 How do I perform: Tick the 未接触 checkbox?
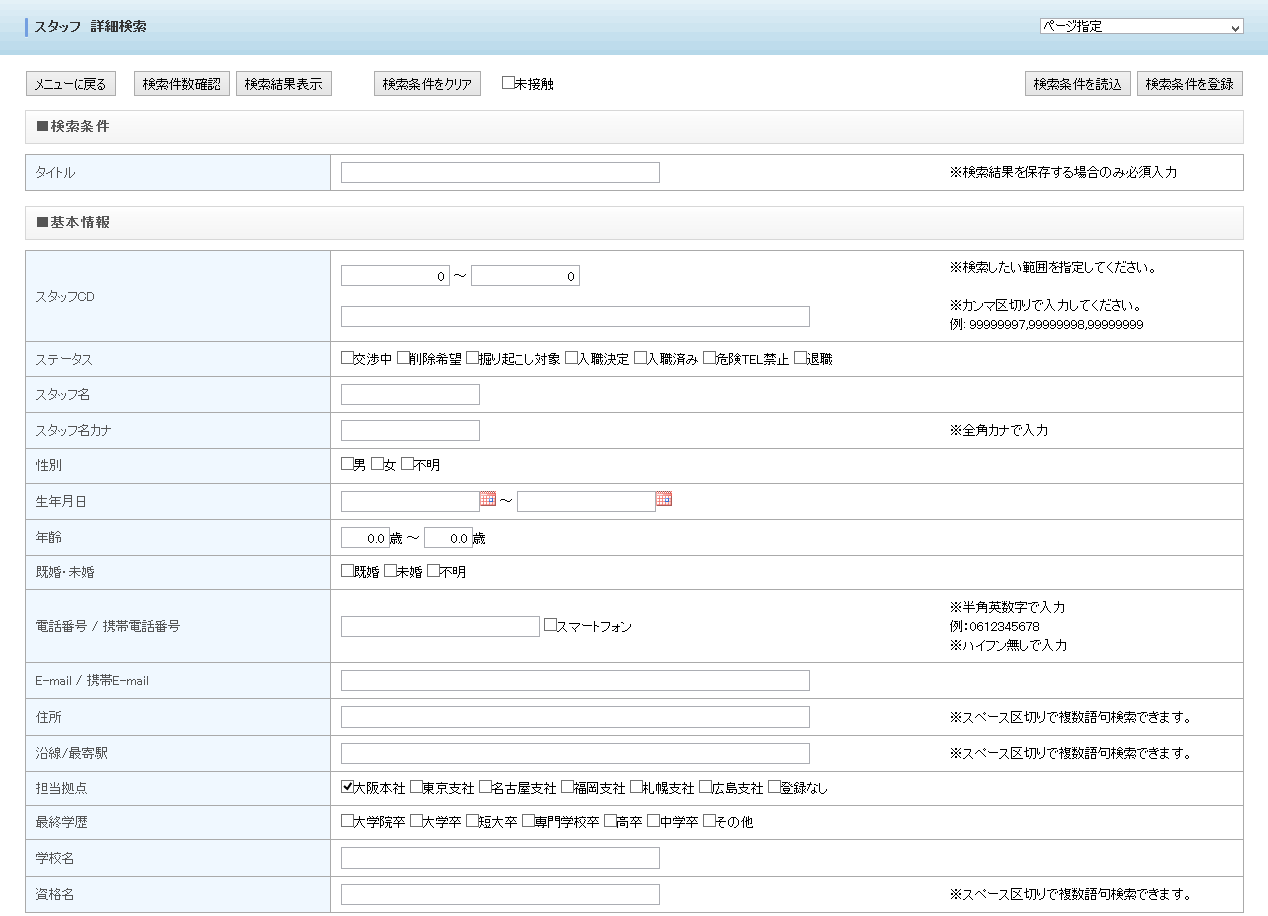pyautogui.click(x=508, y=83)
